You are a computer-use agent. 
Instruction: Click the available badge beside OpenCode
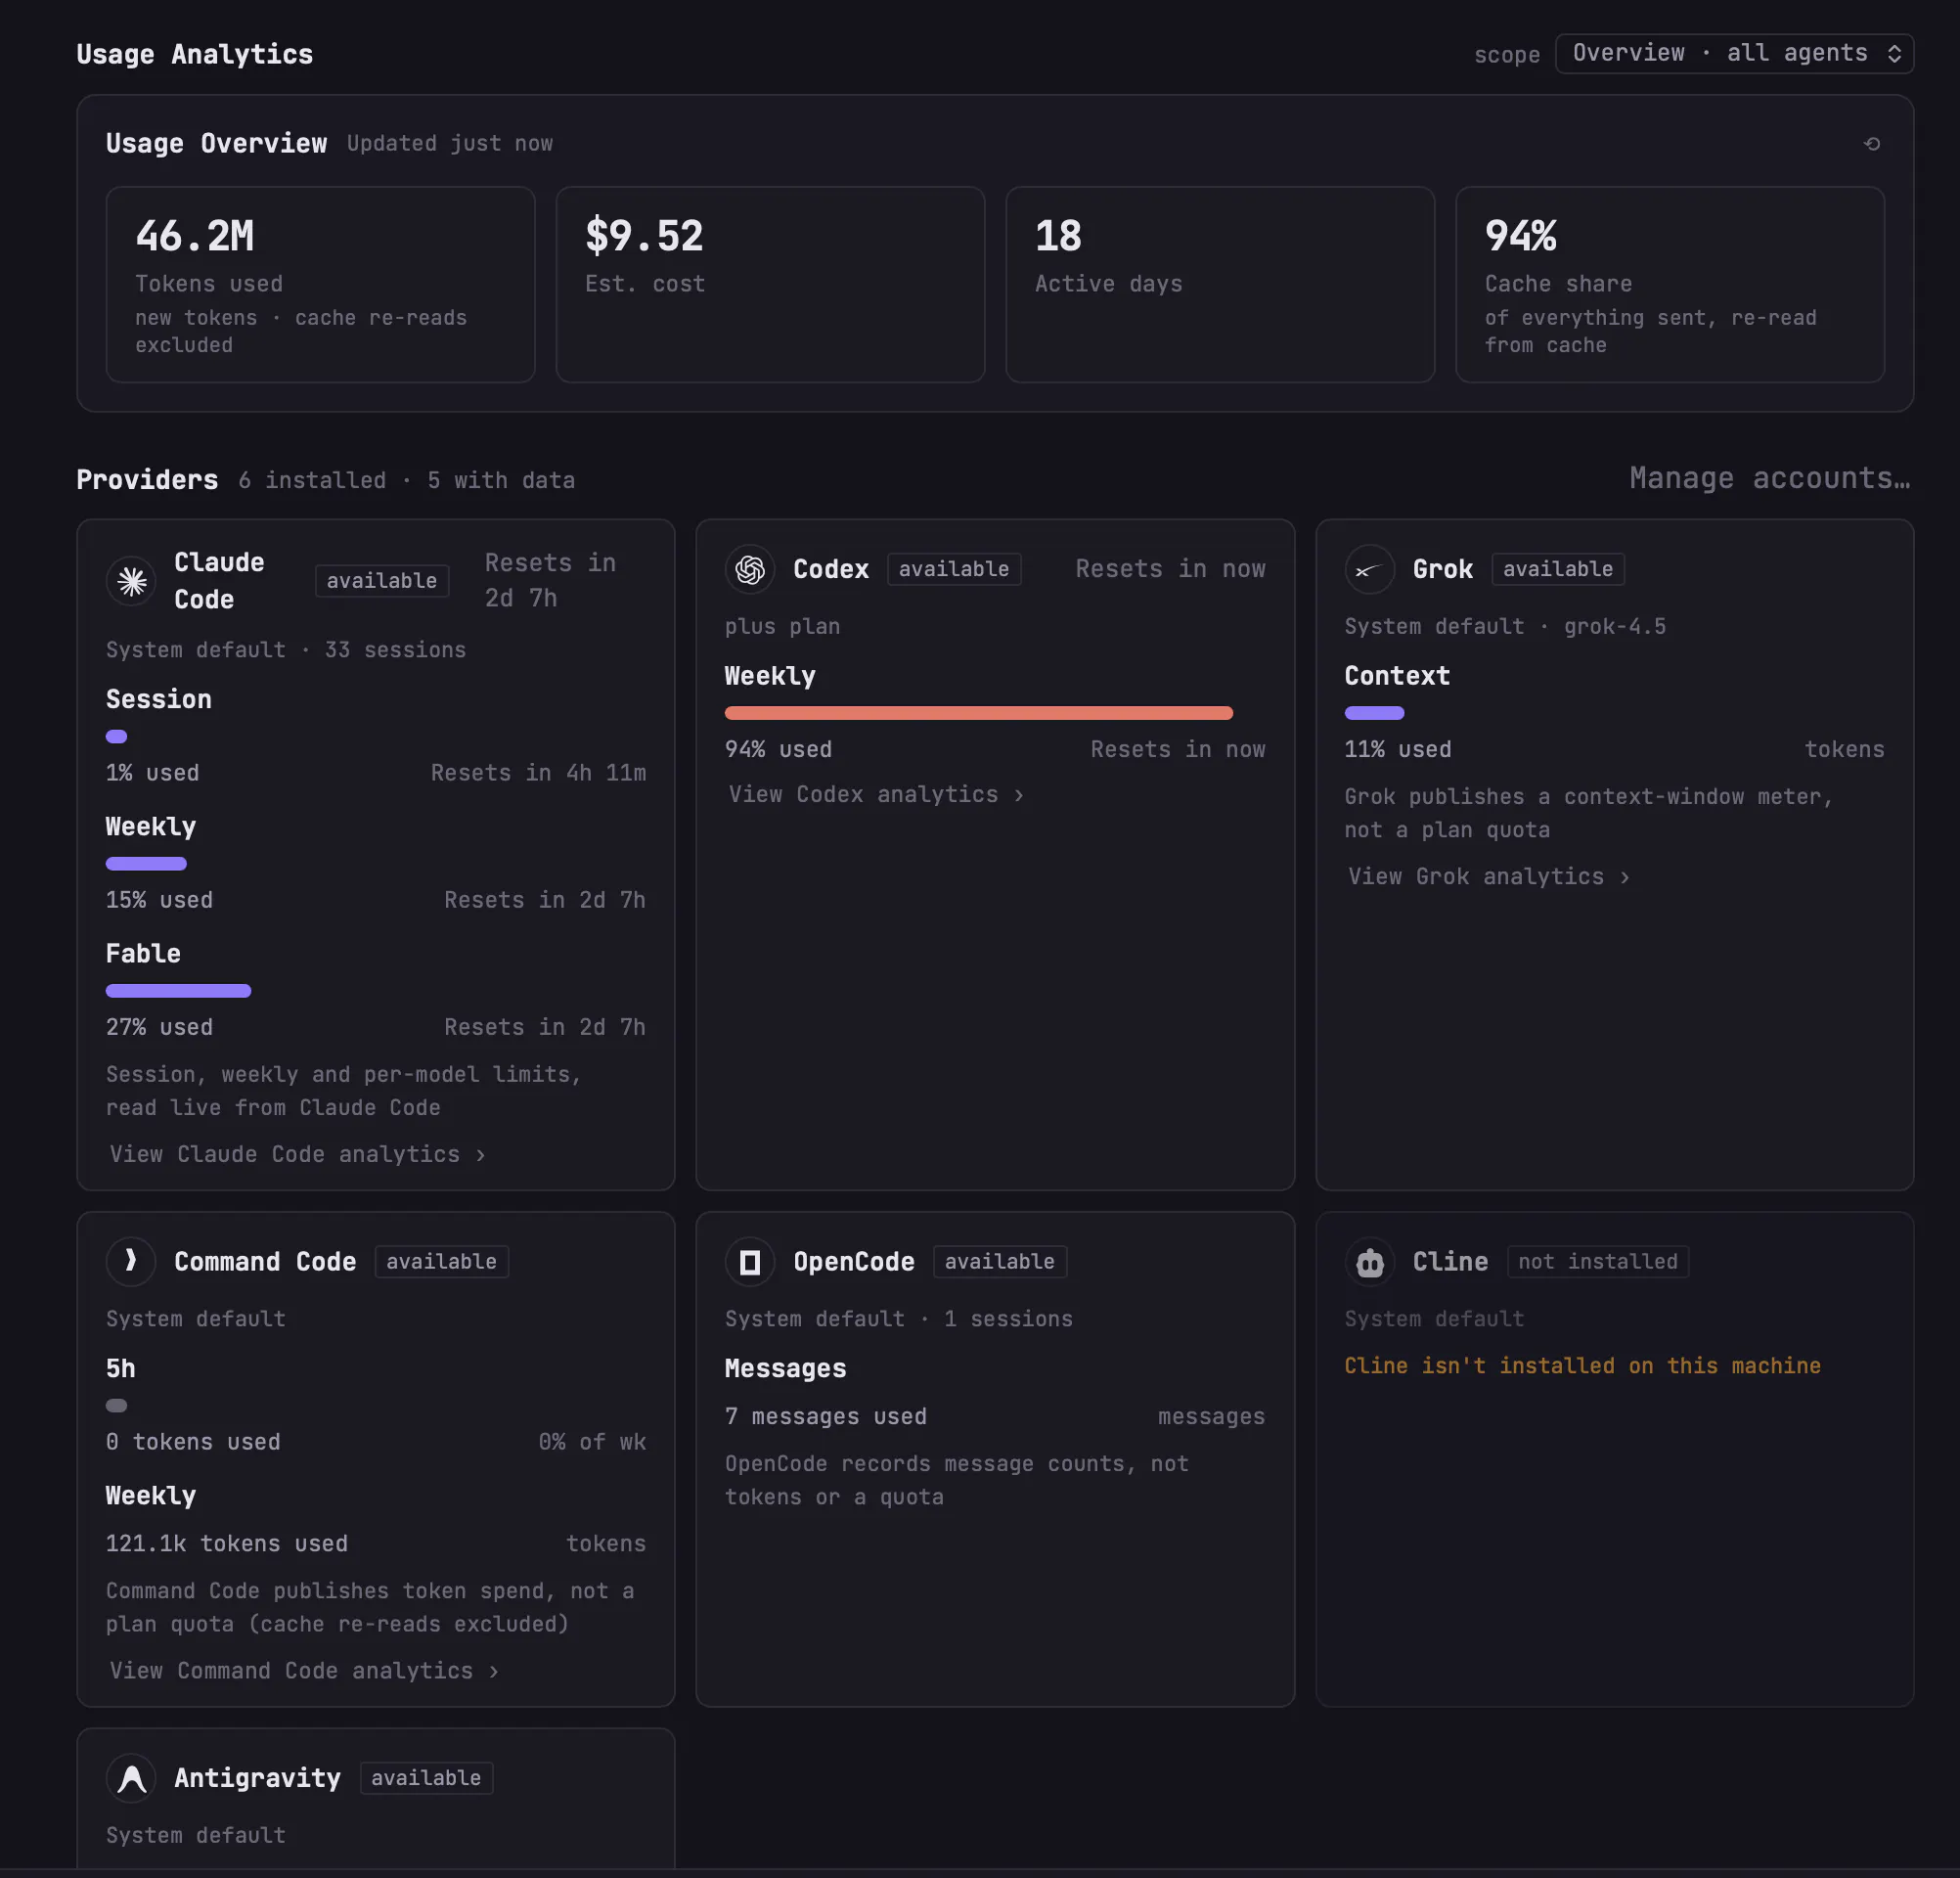[x=1000, y=1261]
